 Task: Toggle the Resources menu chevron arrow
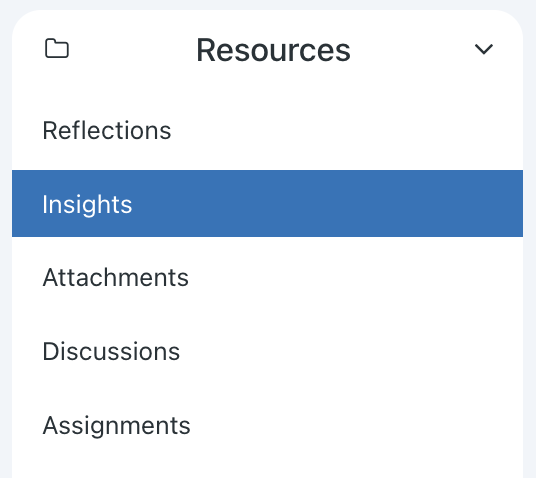[x=484, y=49]
